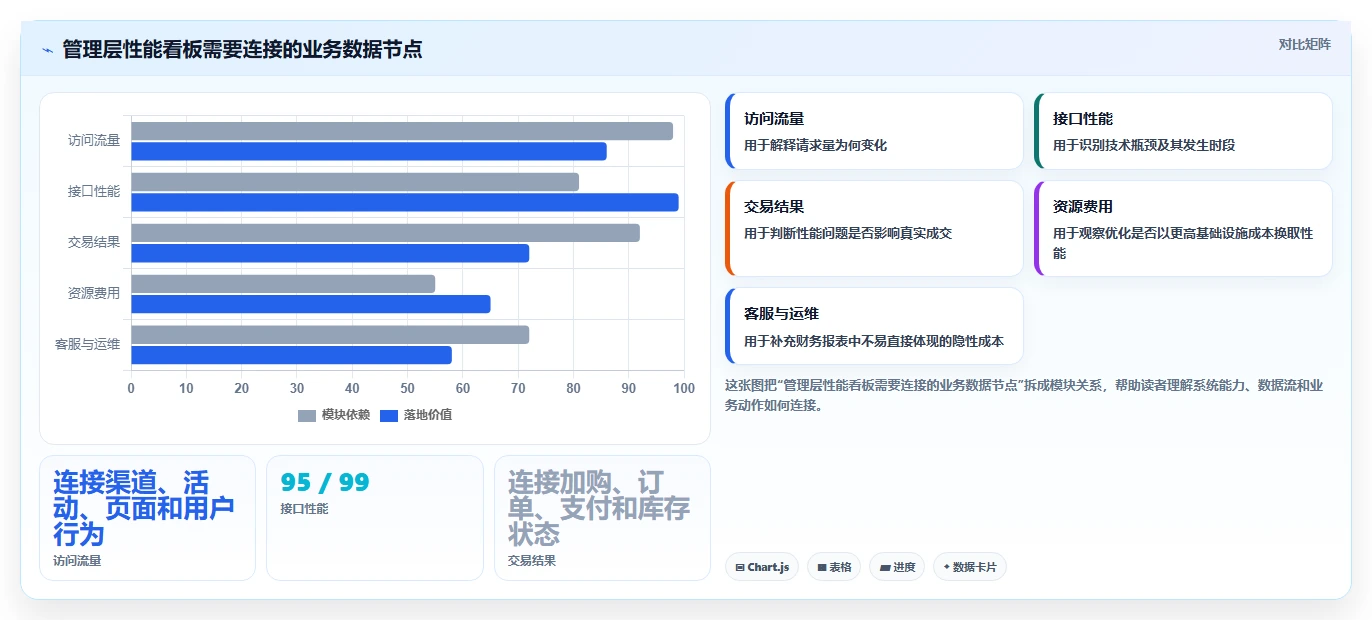
Task: Click the 95 / 99 接口性能 stat card
Action: tap(375, 518)
